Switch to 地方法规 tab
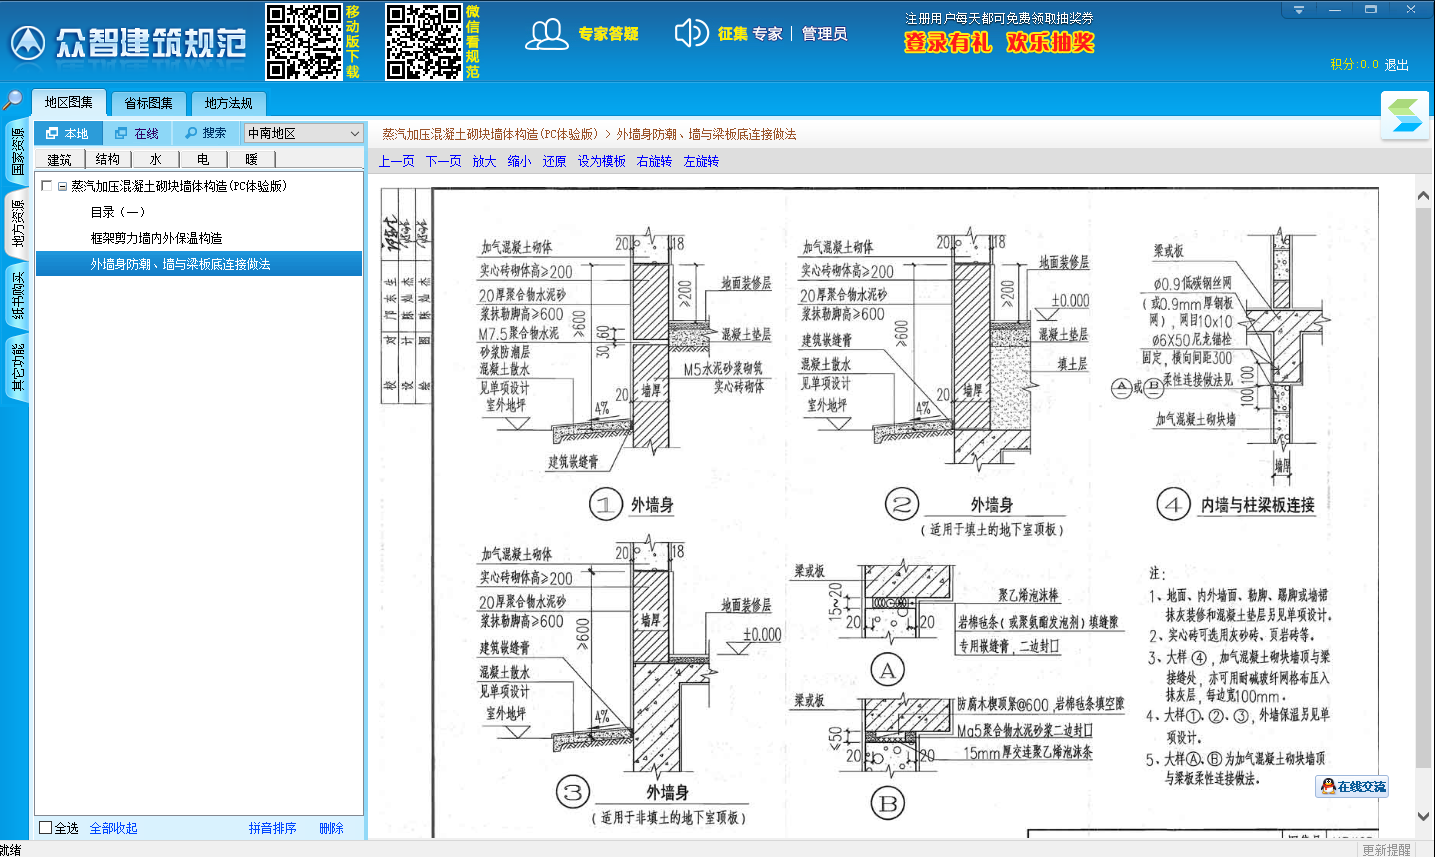This screenshot has width=1435, height=857. (229, 103)
